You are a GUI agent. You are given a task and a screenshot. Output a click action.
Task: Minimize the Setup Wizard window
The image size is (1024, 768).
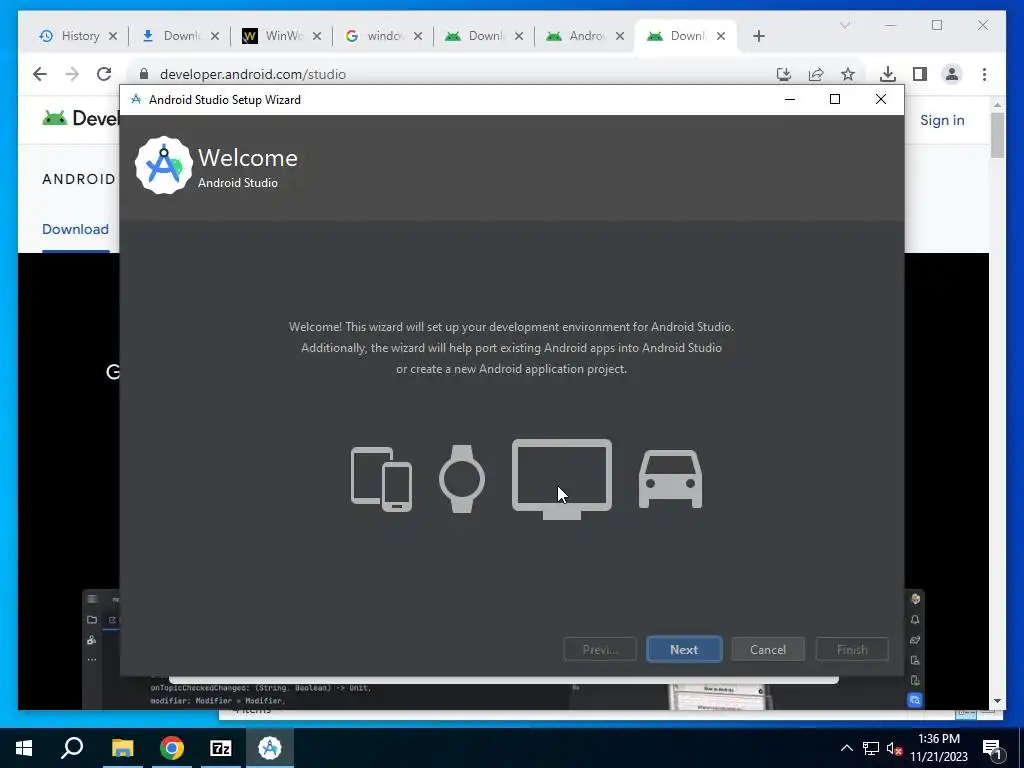pyautogui.click(x=790, y=99)
